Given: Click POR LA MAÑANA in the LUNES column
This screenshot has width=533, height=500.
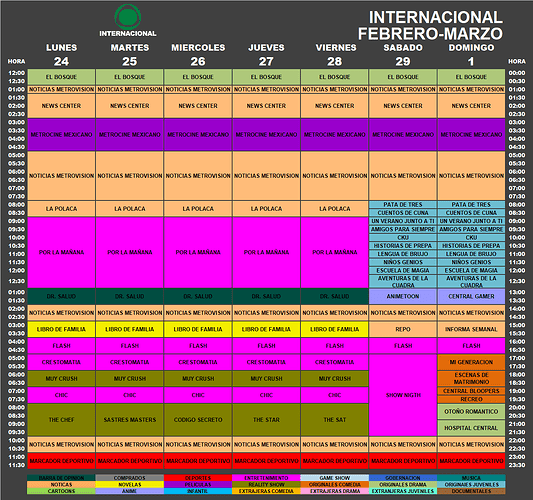Looking at the screenshot, I should point(62,252).
